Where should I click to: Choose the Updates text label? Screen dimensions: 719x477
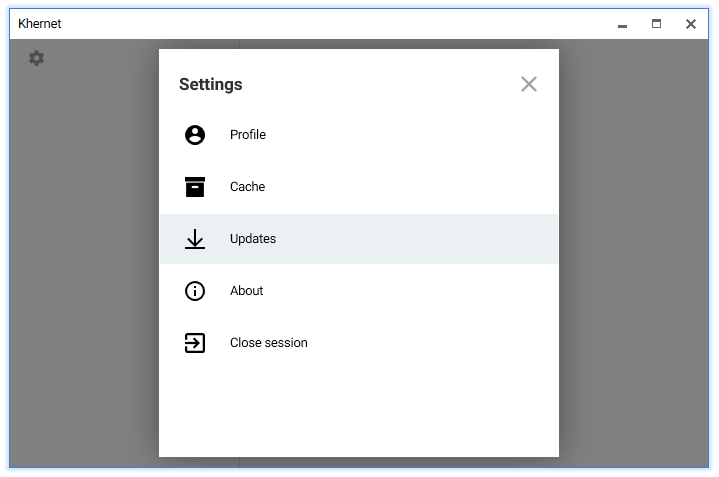[253, 239]
